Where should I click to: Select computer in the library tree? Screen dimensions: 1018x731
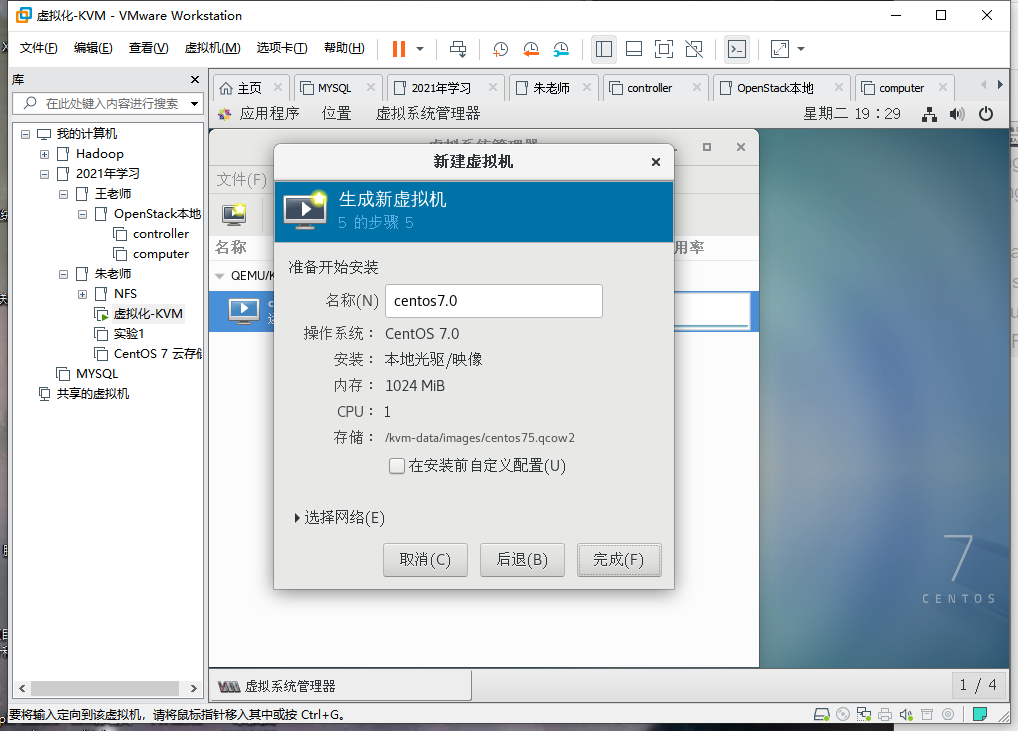point(160,254)
